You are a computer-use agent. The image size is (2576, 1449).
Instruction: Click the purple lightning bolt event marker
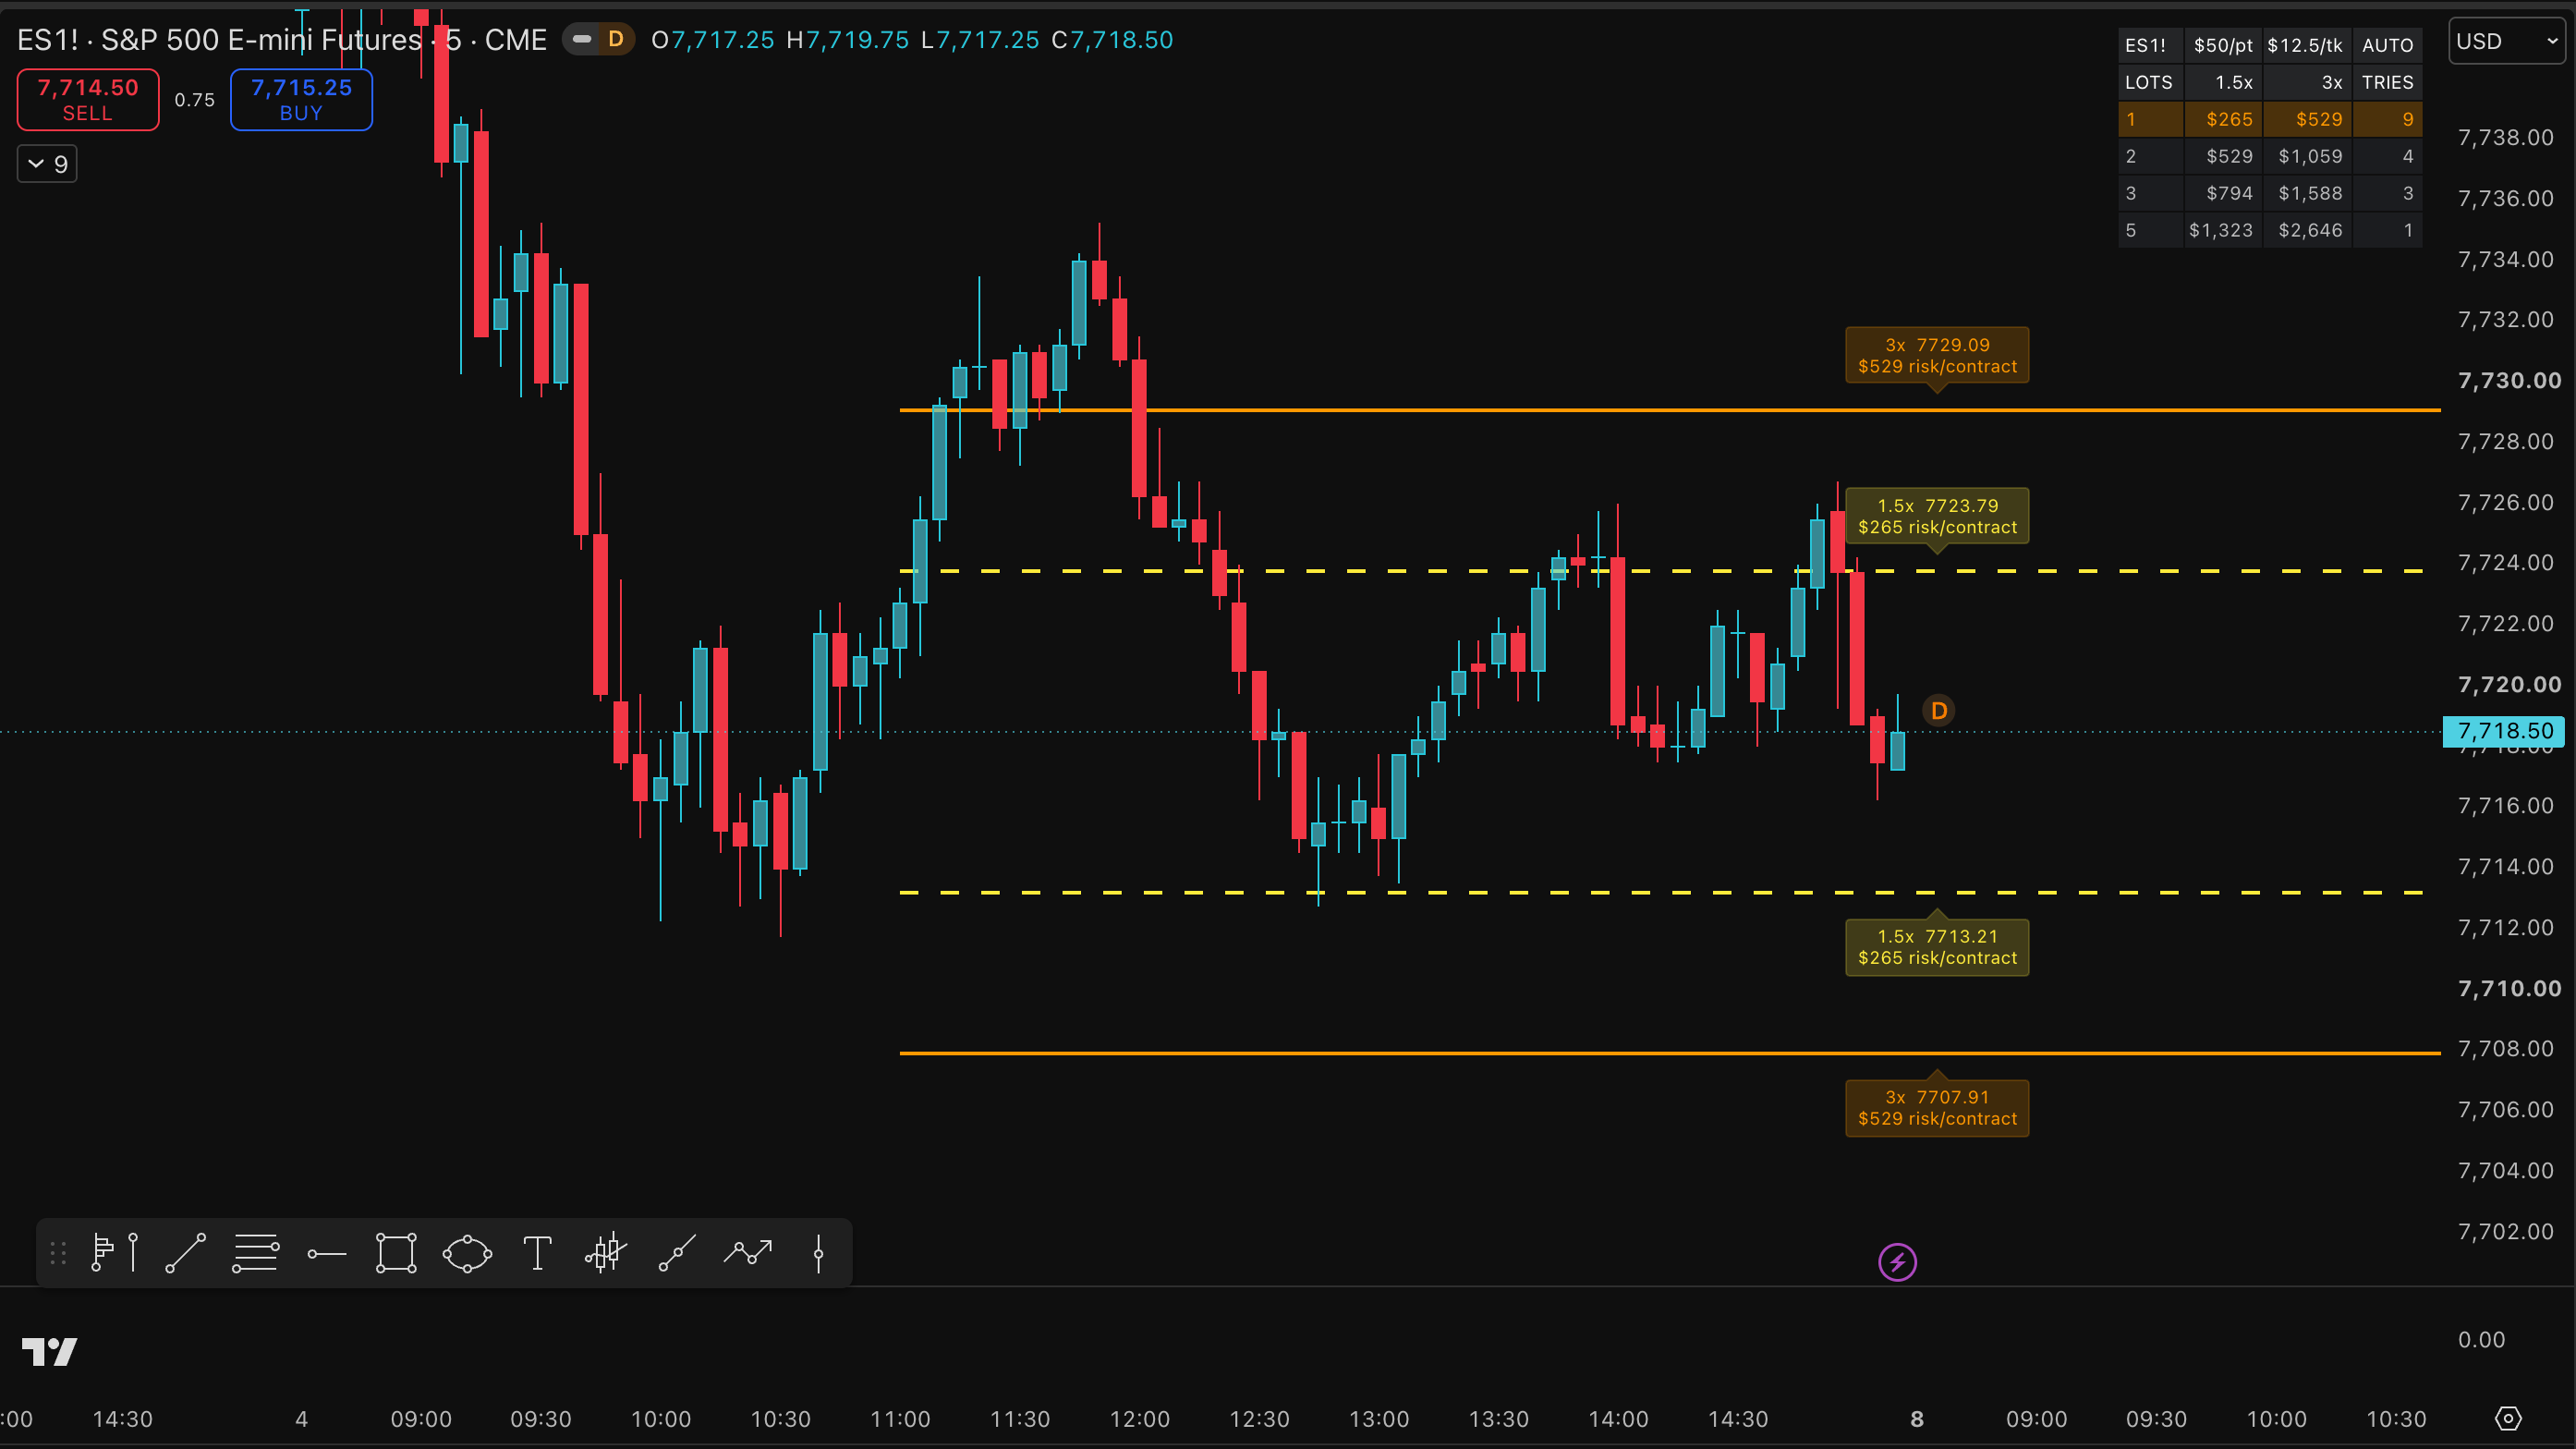(1897, 1262)
